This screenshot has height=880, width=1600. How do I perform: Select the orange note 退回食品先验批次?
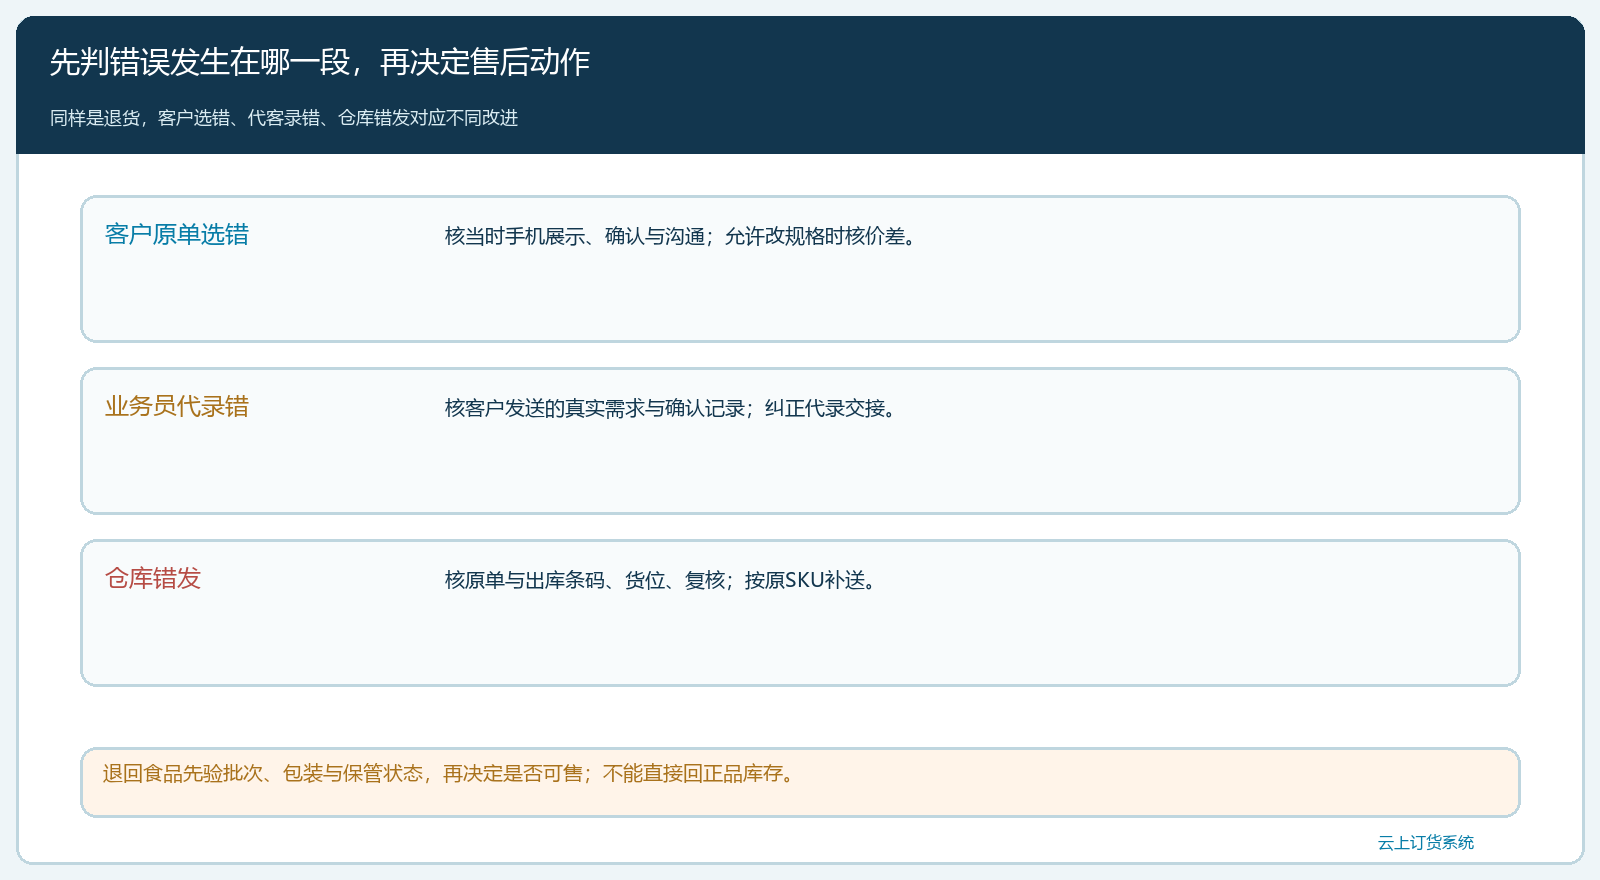(x=800, y=782)
